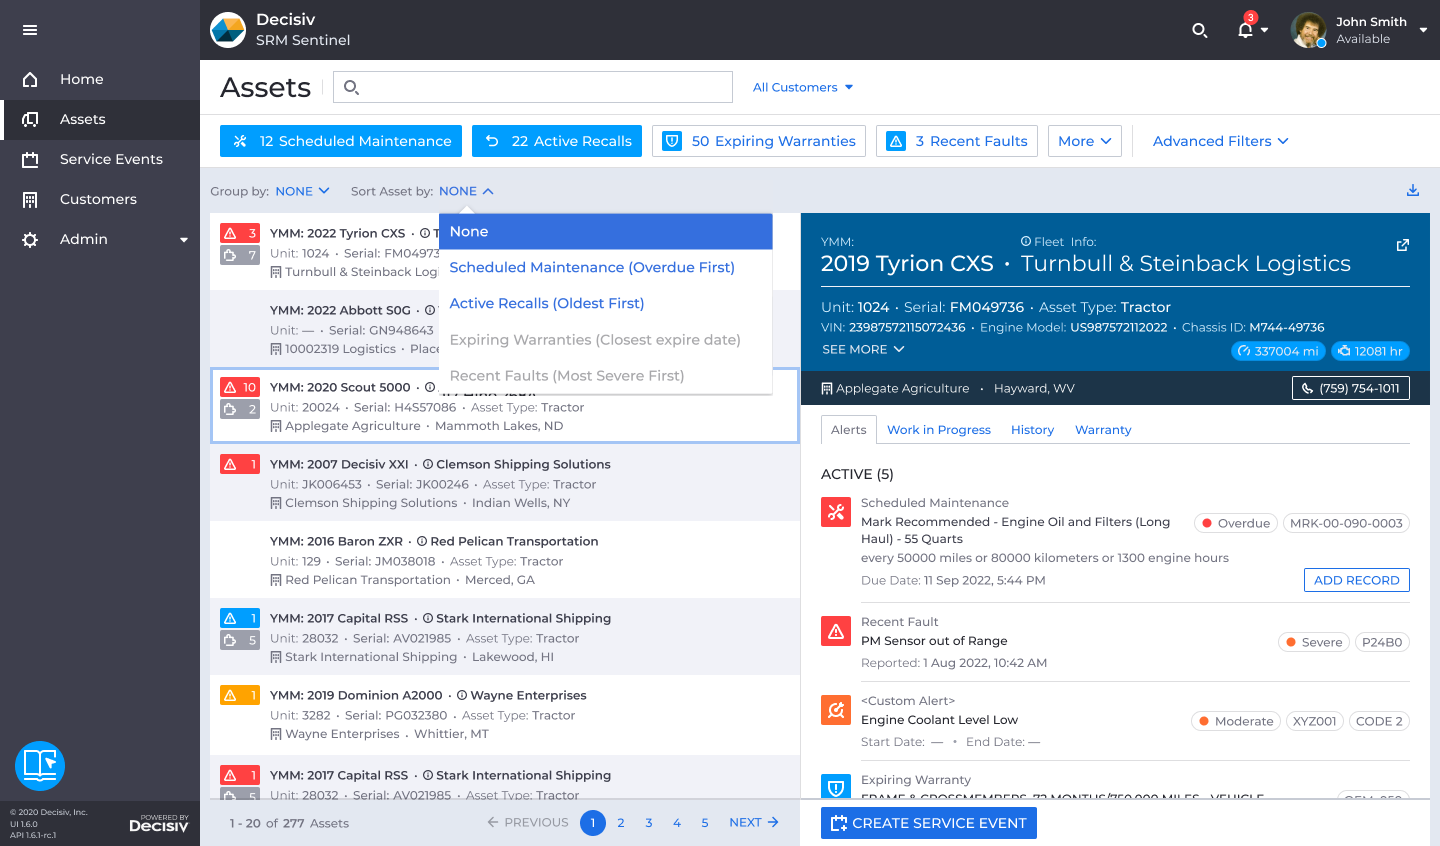Viewport: 1440px width, 846px height.
Task: Click the red alert badge on 2007 Decisiv XXI
Action: pos(240,464)
